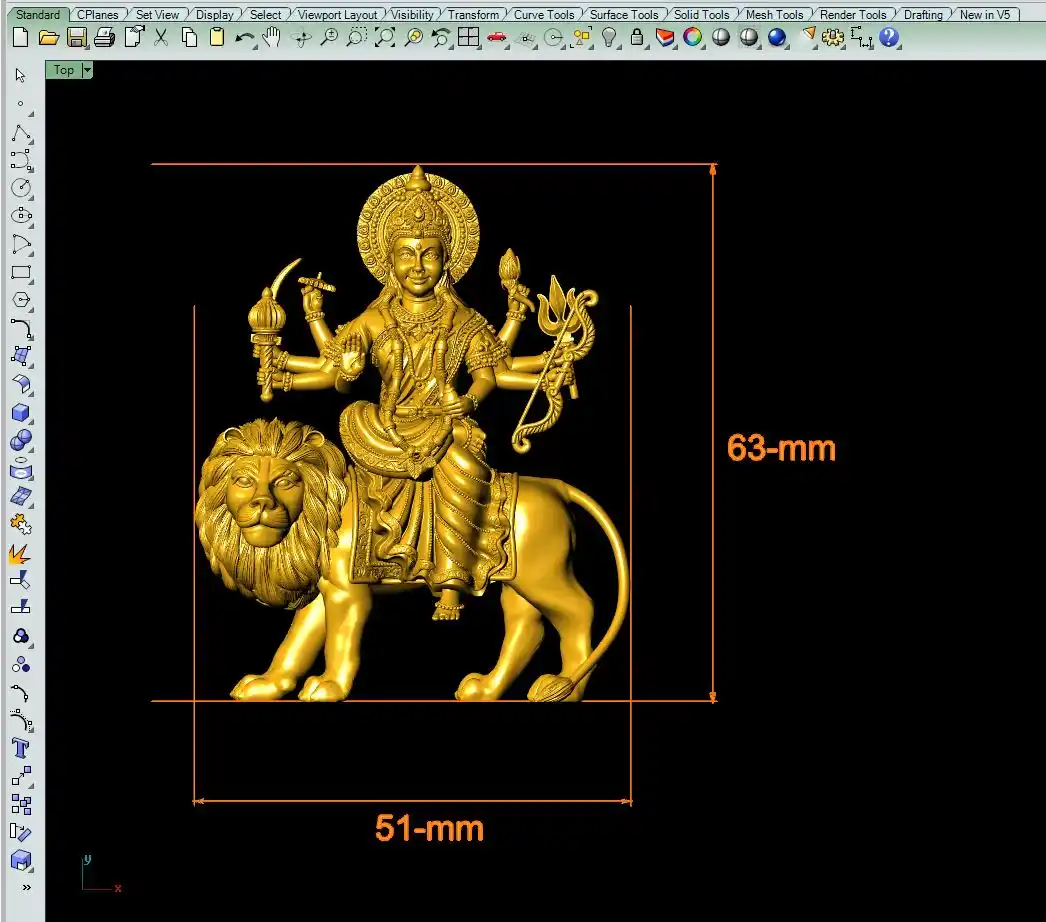Expand the sidebar overflow chevron at bottom
Viewport: 1046px width, 922px height.
point(26,887)
